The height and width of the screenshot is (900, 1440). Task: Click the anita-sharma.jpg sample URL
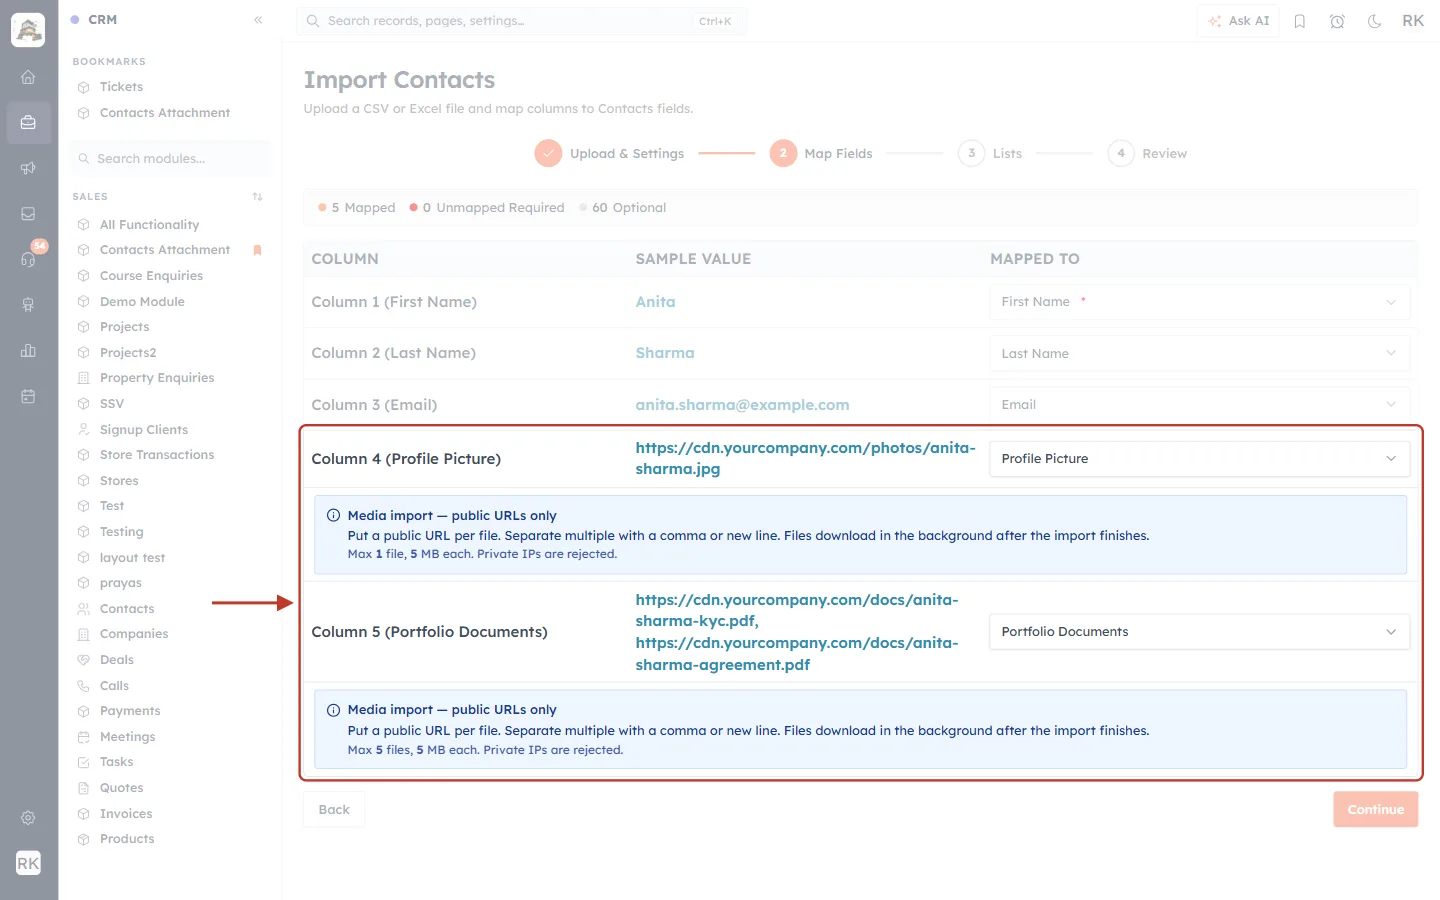[x=805, y=458]
